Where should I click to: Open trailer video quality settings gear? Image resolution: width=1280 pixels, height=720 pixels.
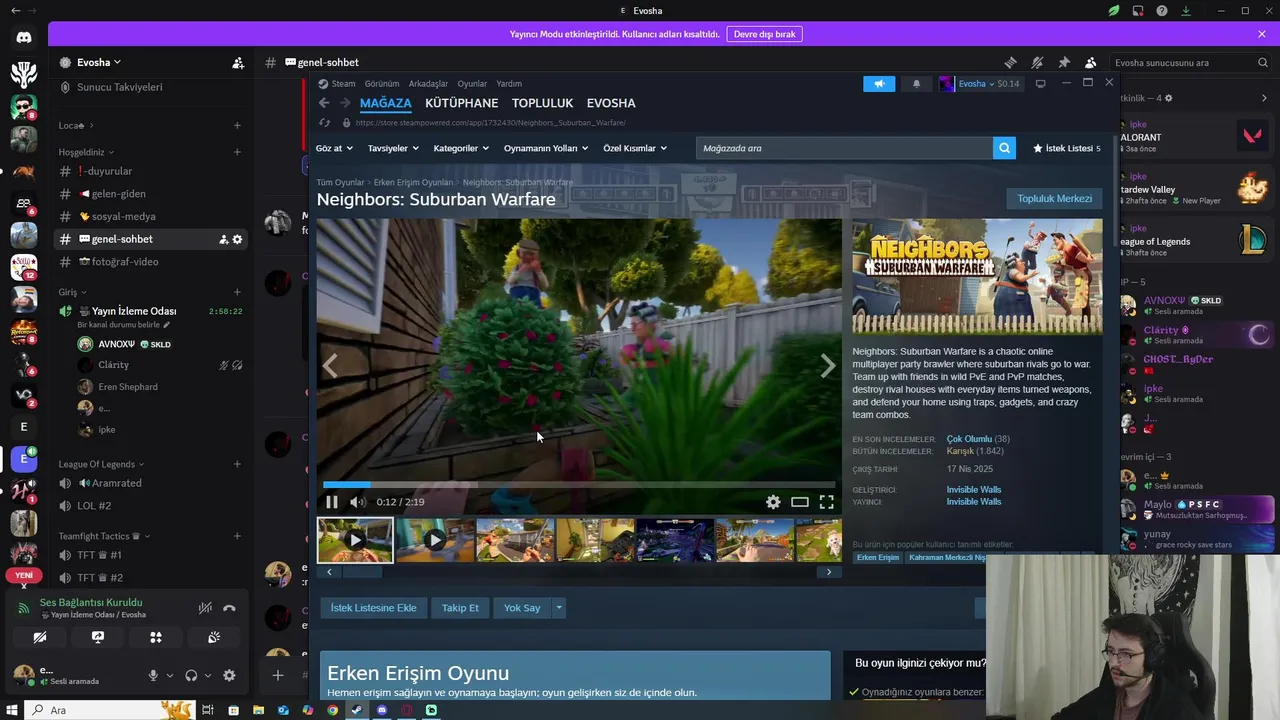pyautogui.click(x=773, y=502)
